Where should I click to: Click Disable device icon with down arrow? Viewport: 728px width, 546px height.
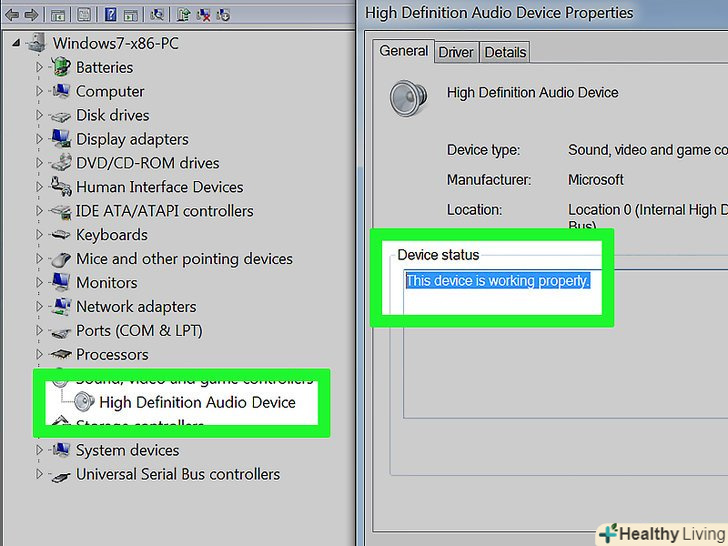click(x=223, y=15)
